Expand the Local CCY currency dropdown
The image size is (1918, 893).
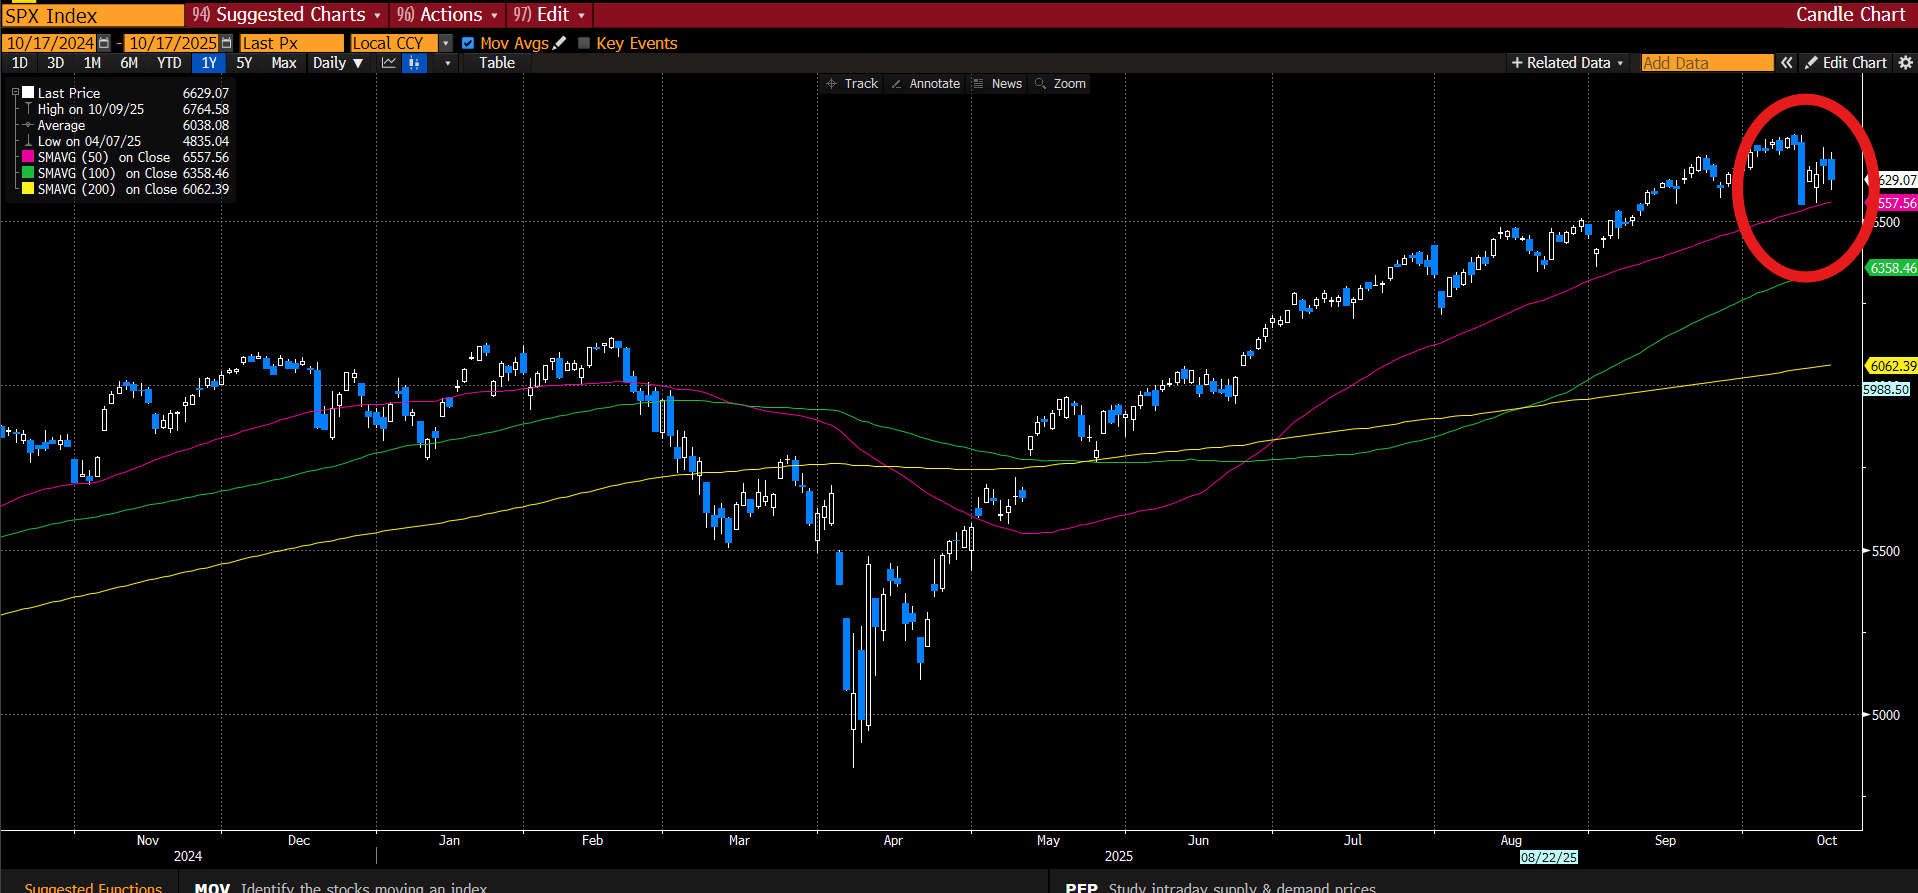point(446,43)
